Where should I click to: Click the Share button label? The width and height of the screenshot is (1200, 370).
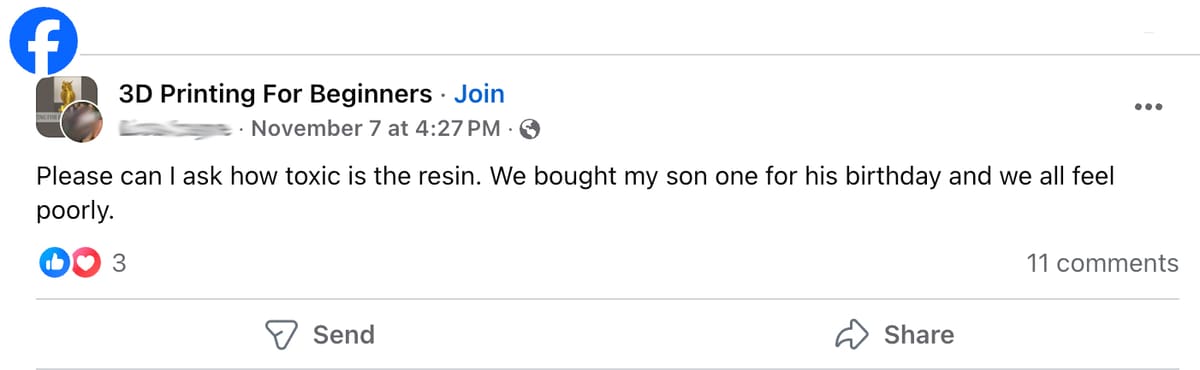(x=919, y=335)
